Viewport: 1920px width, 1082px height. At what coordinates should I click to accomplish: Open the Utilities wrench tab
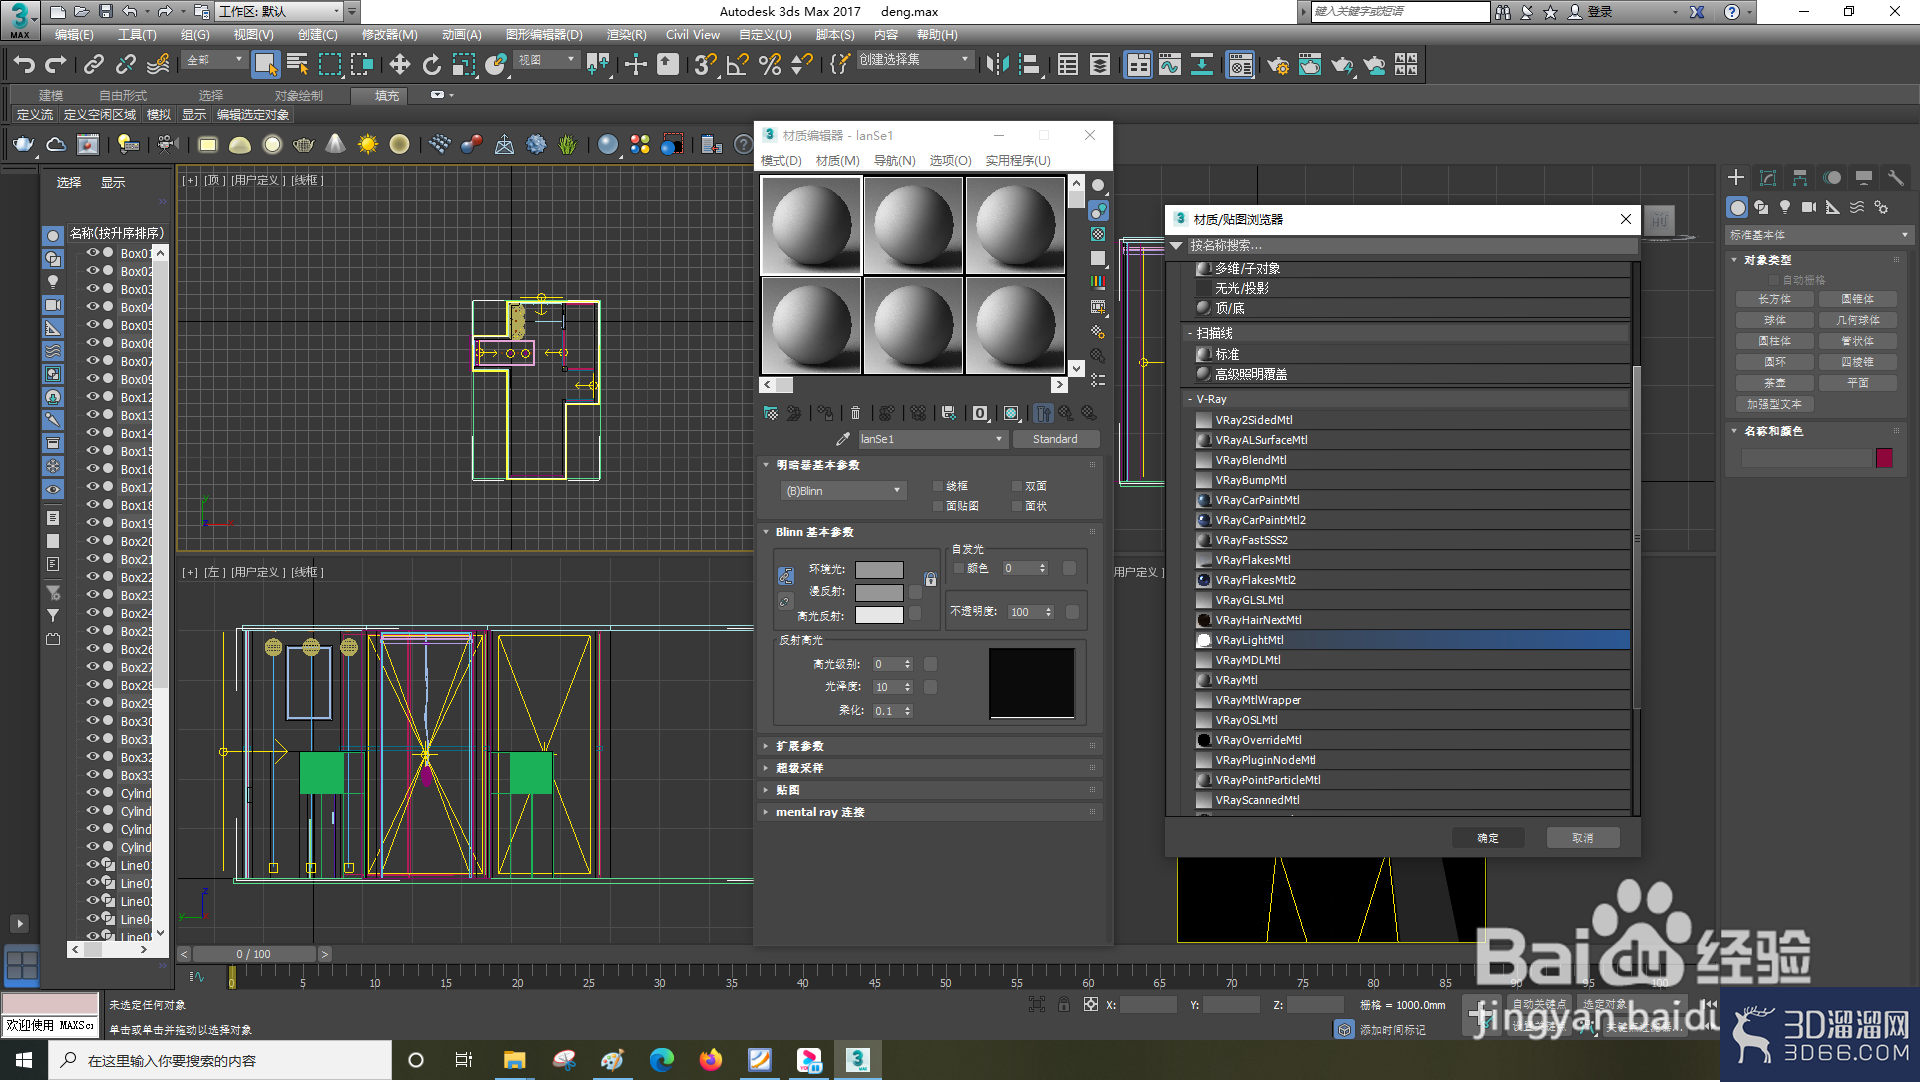(1895, 178)
